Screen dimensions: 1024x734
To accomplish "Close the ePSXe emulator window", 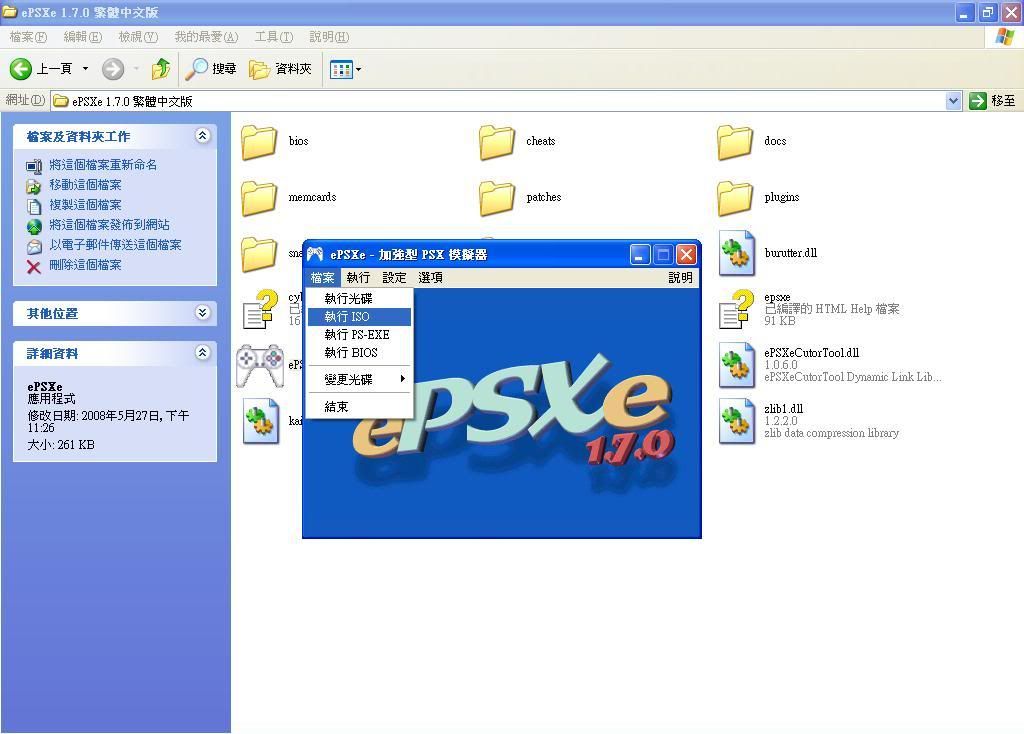I will [686, 255].
